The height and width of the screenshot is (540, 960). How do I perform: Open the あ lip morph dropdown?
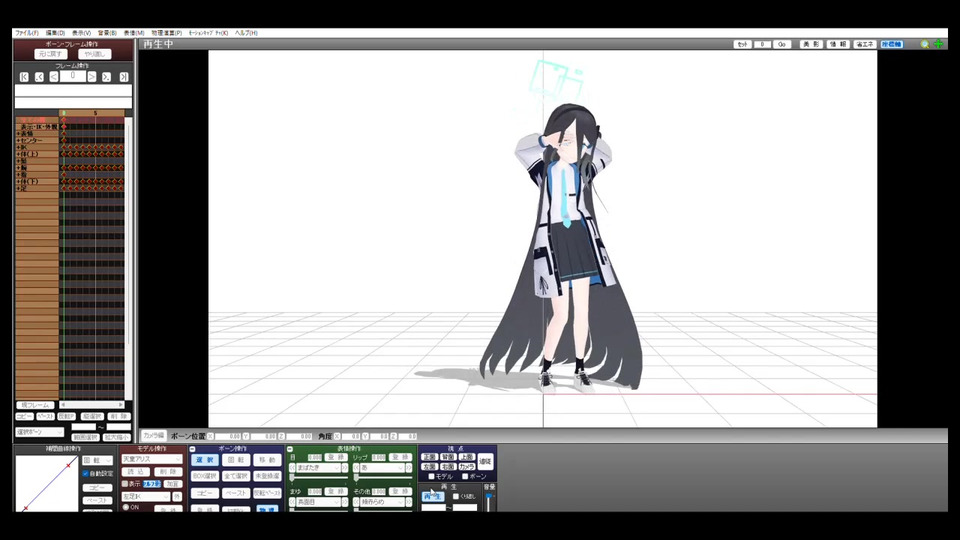point(382,468)
